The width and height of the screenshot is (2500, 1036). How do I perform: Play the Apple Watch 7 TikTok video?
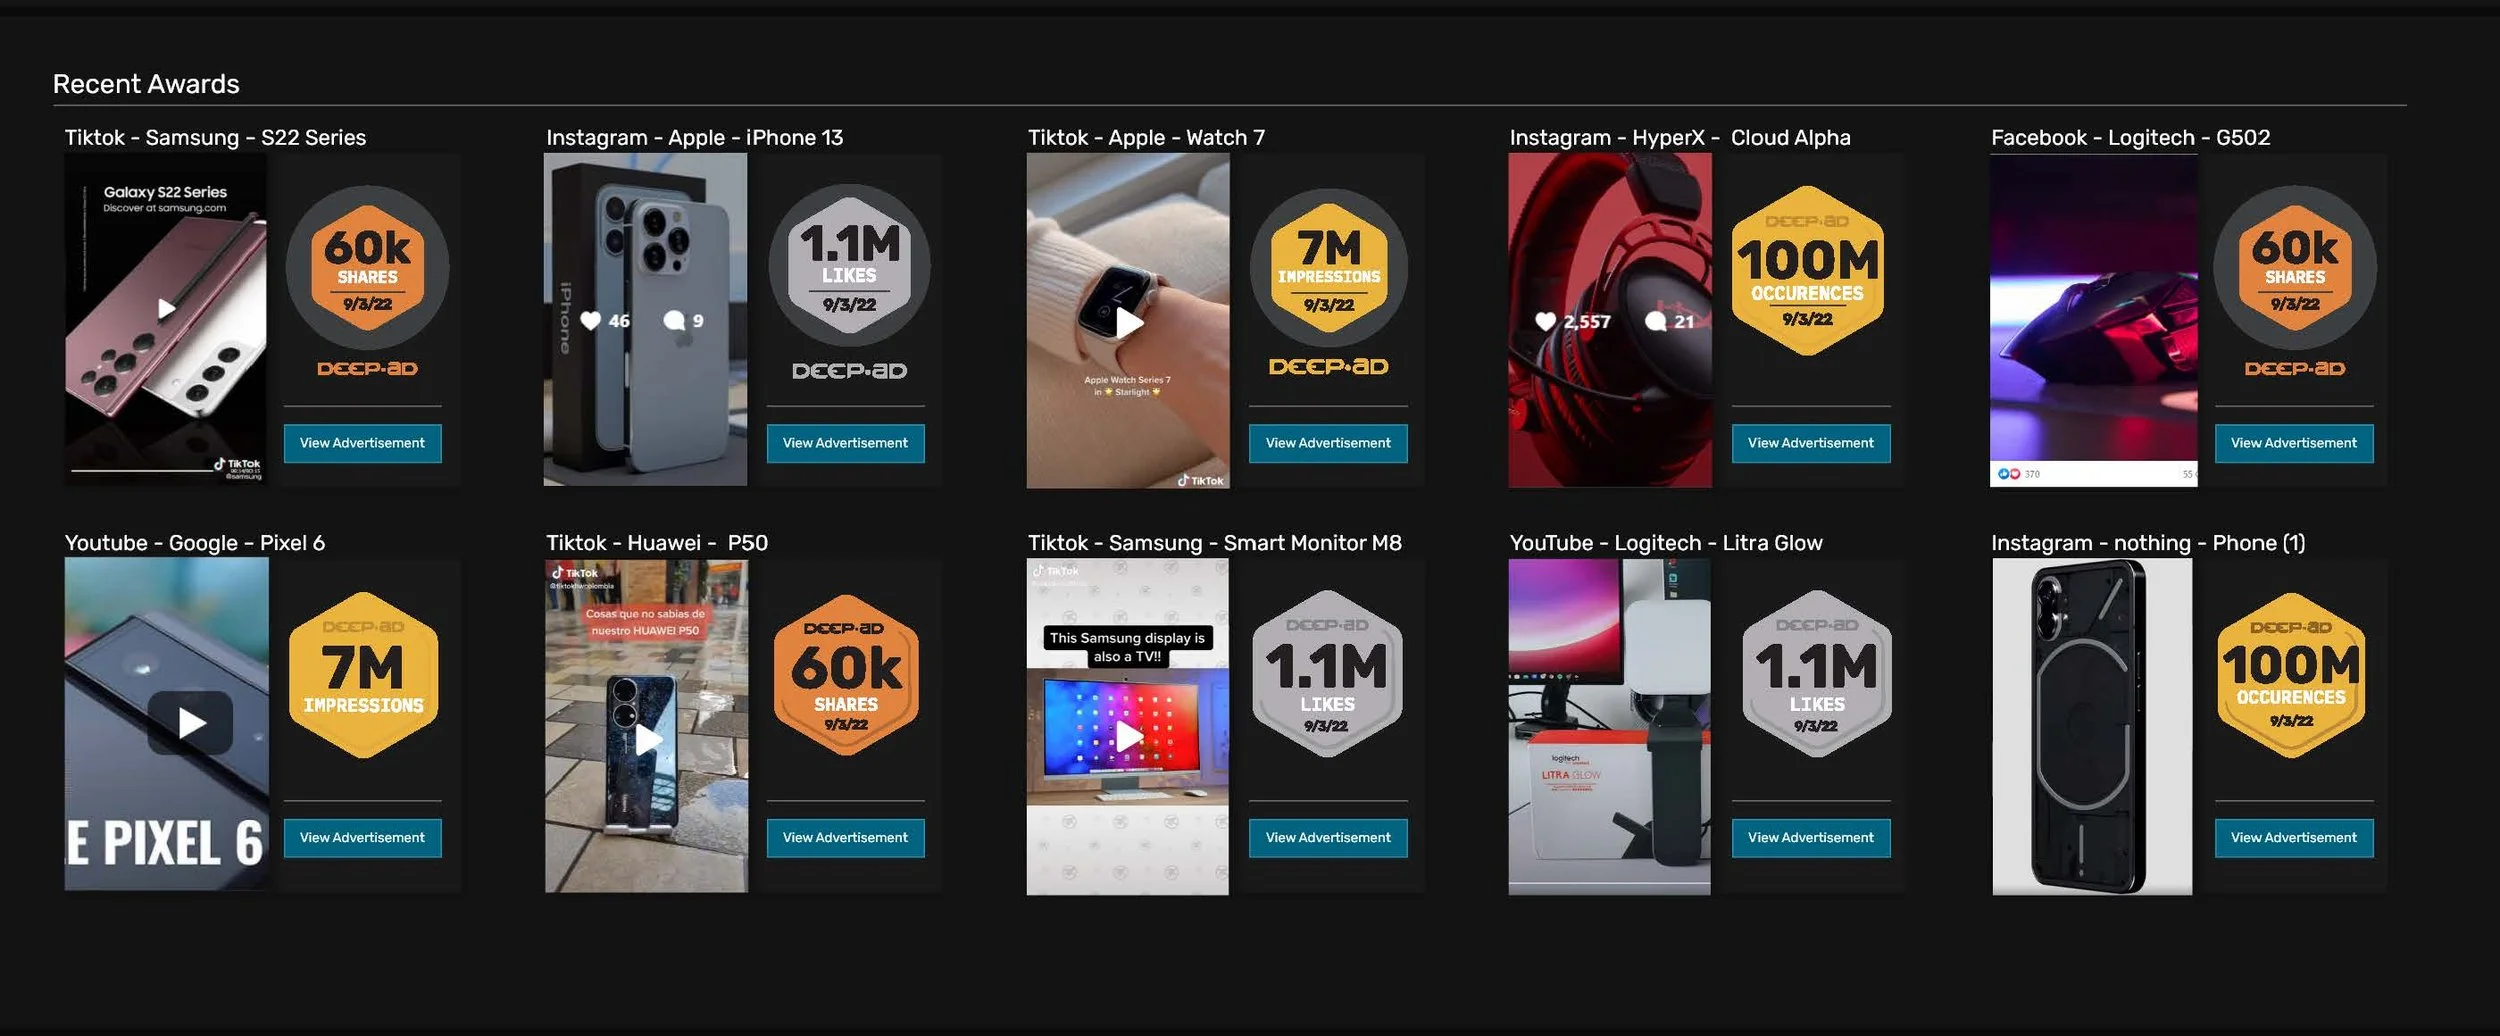[x=1129, y=323]
